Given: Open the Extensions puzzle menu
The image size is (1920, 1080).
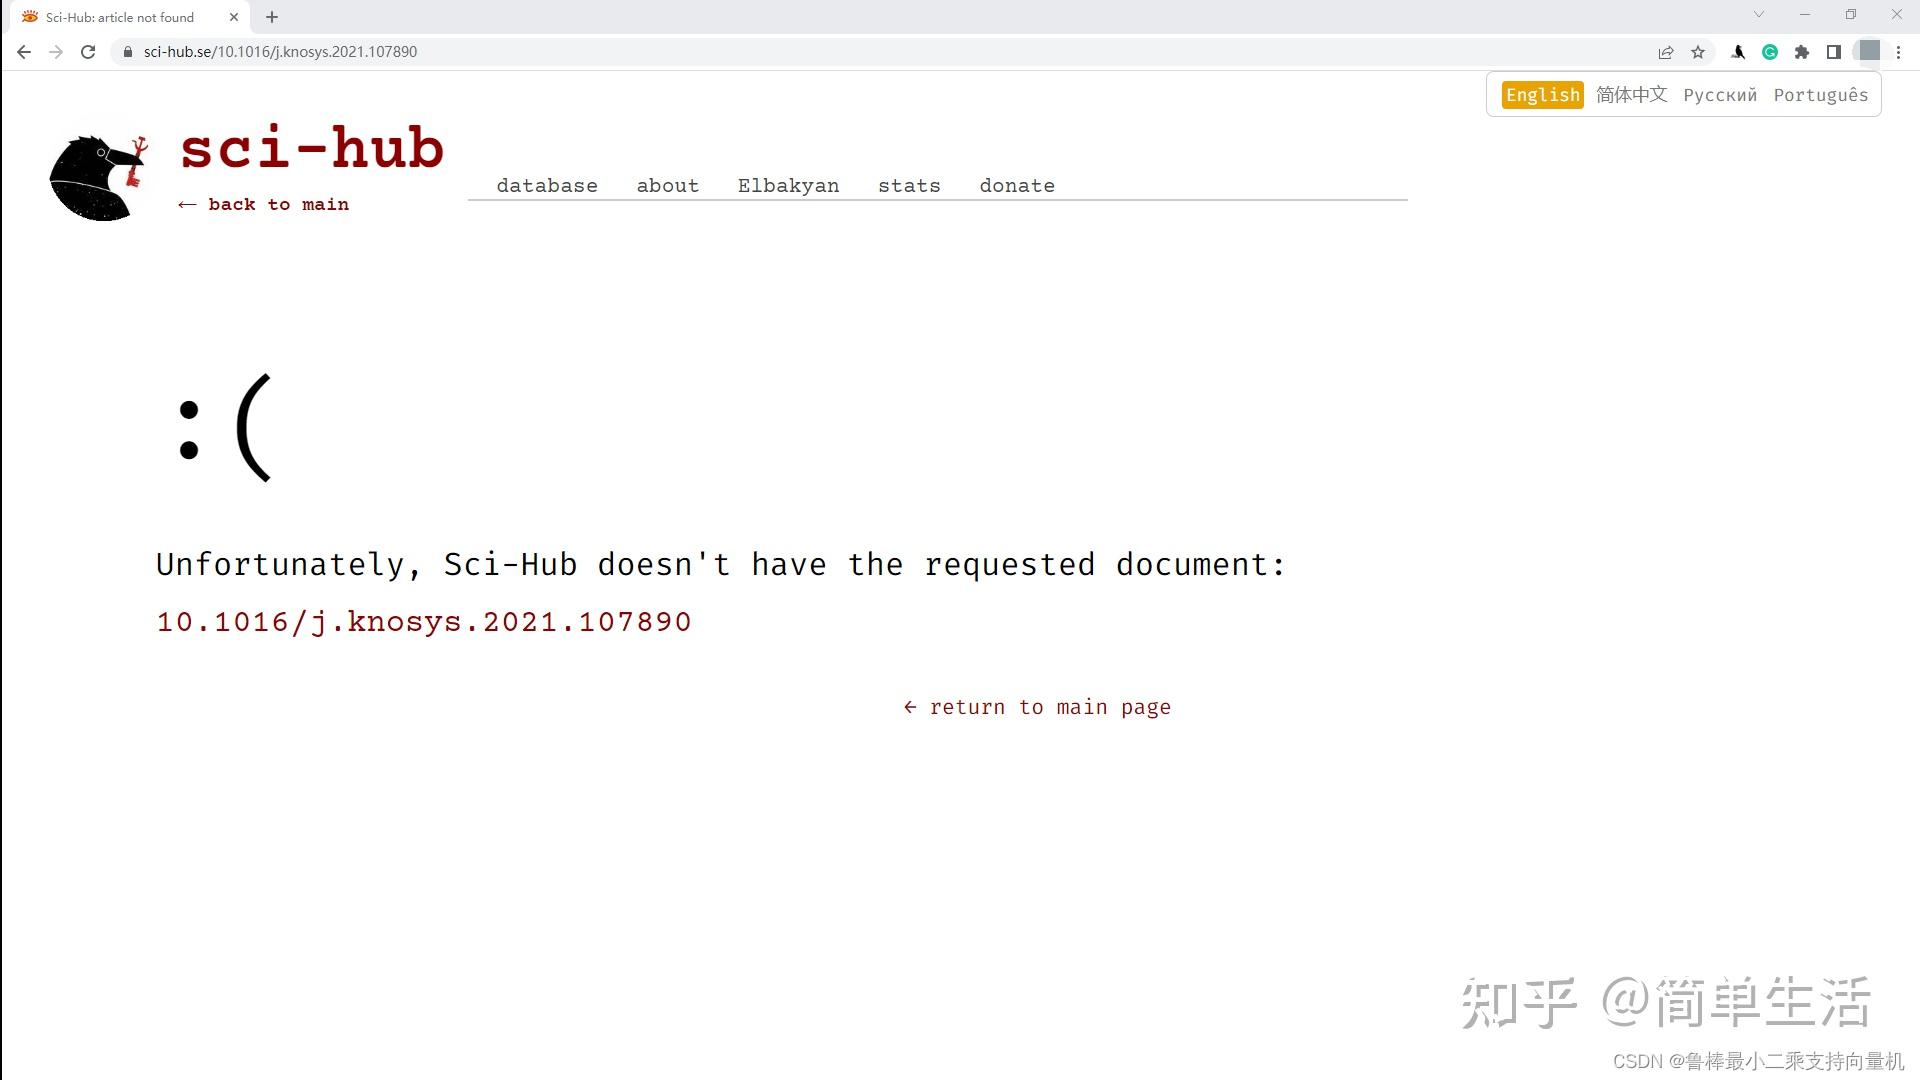Looking at the screenshot, I should click(1802, 52).
